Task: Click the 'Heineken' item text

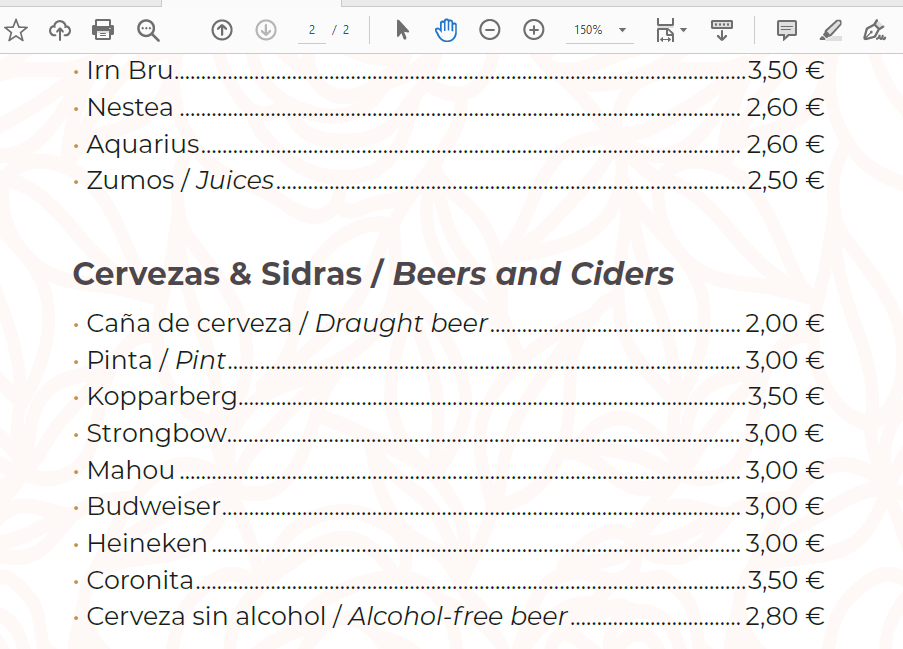Action: [147, 543]
